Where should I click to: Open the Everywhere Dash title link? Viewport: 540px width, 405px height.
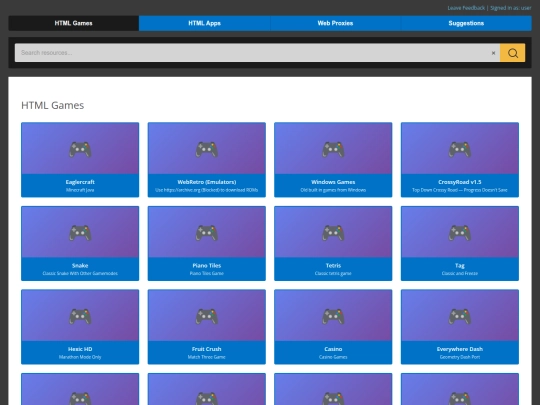pos(460,349)
